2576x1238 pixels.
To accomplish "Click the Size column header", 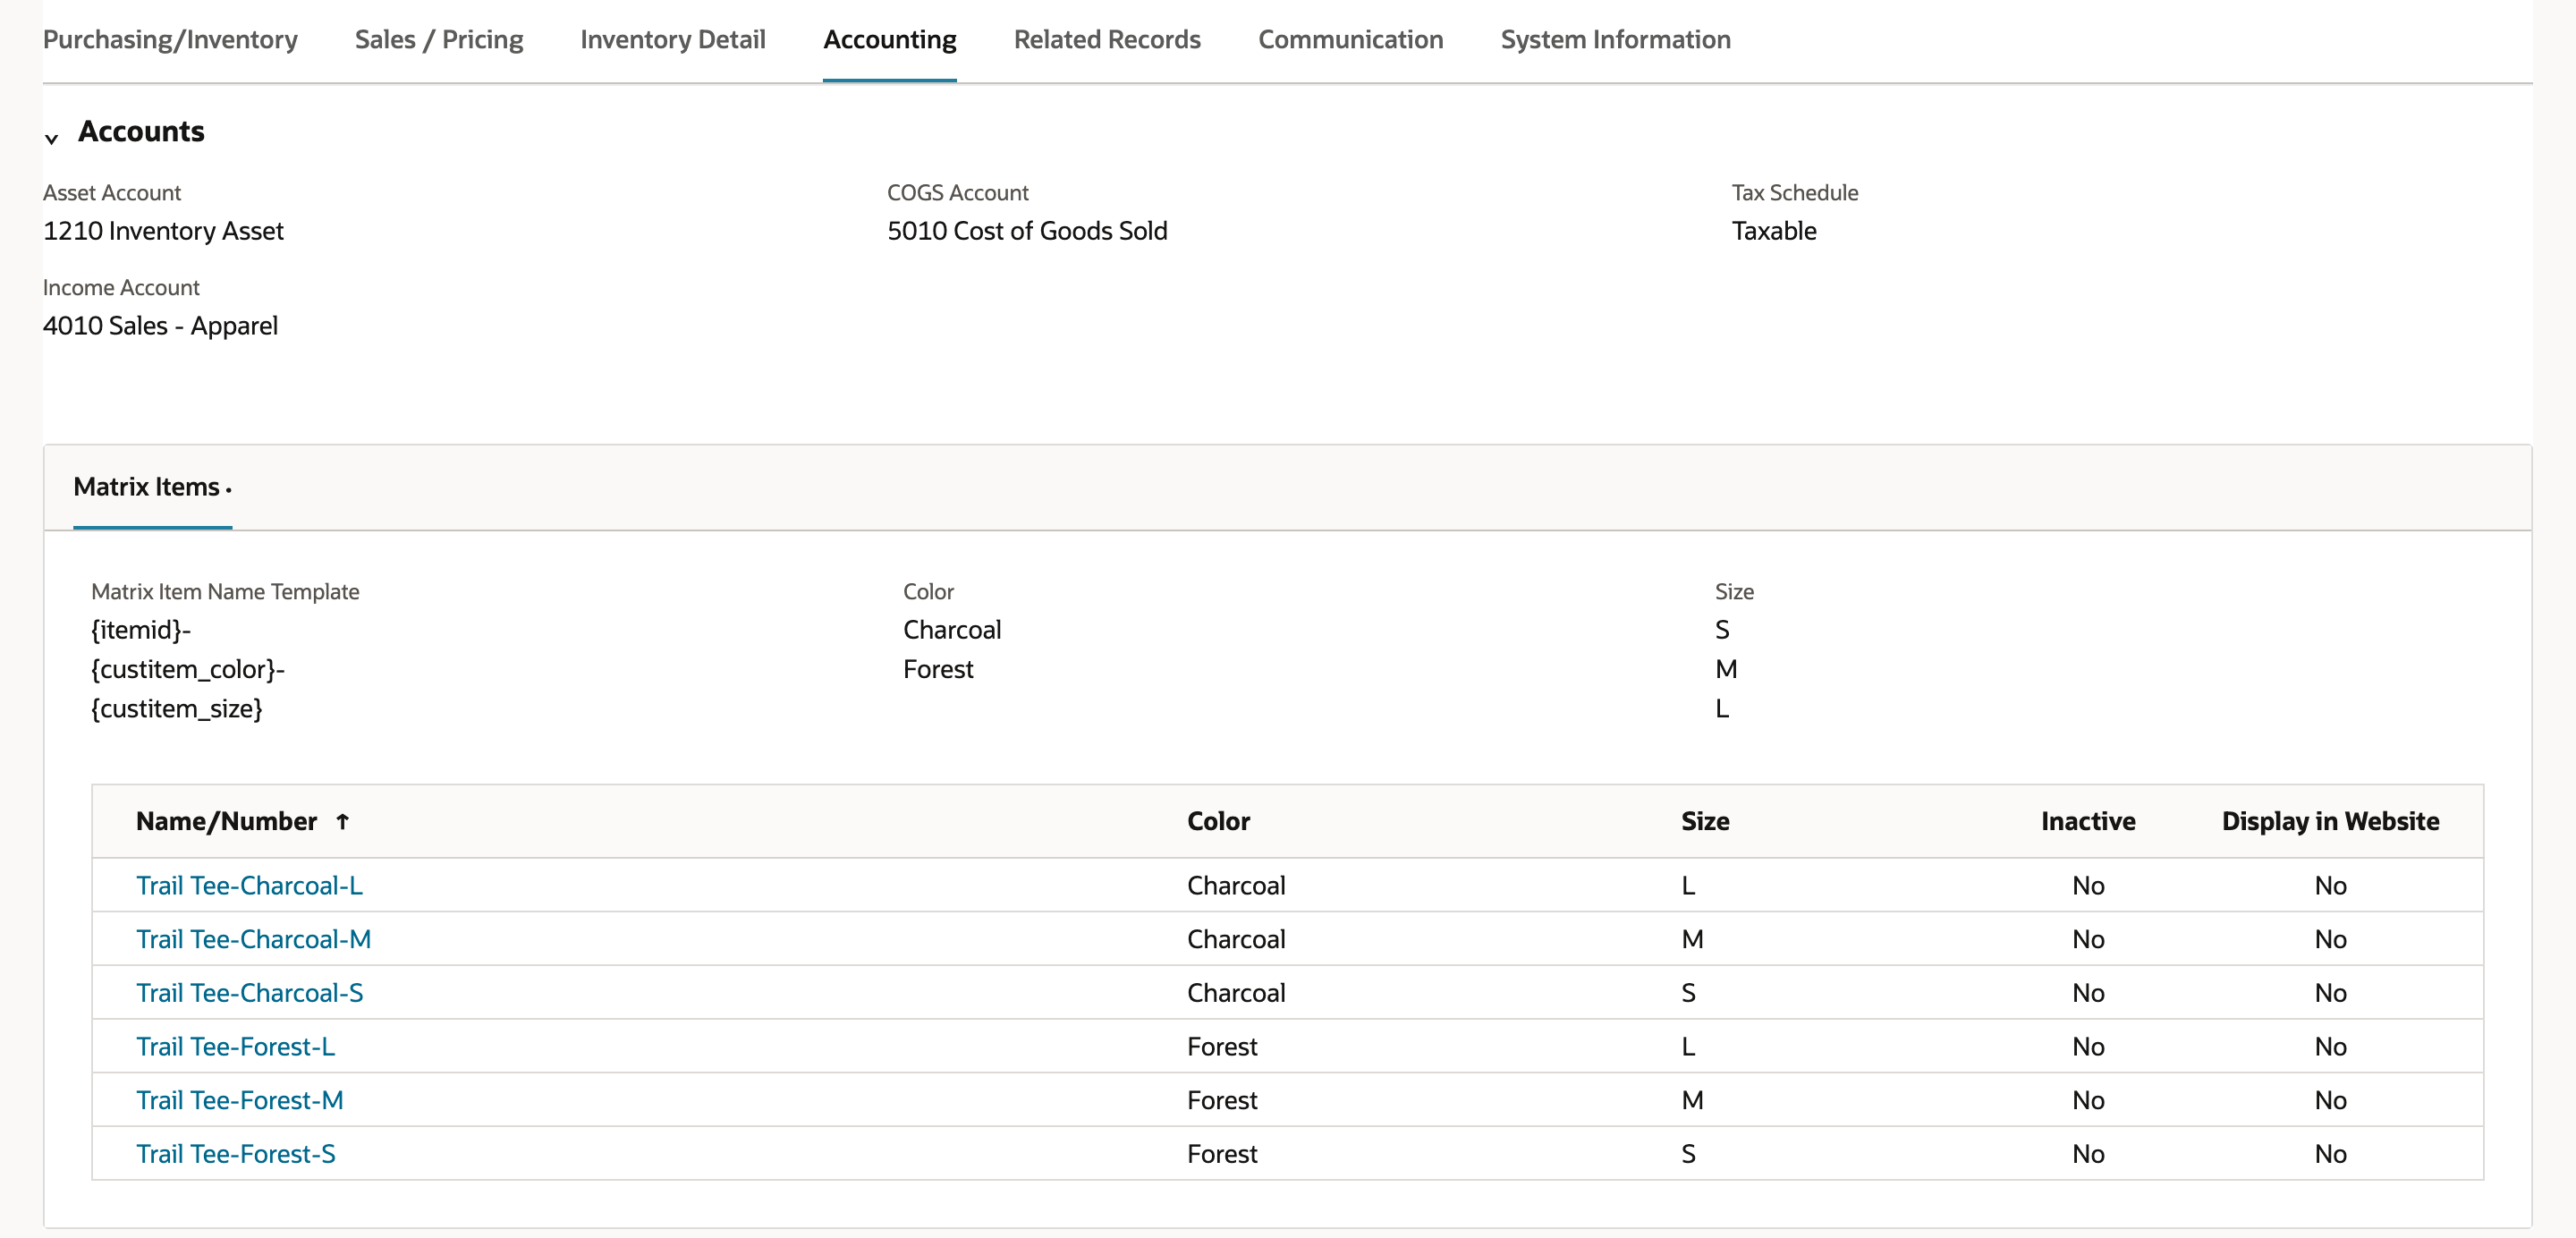I will coord(1705,821).
